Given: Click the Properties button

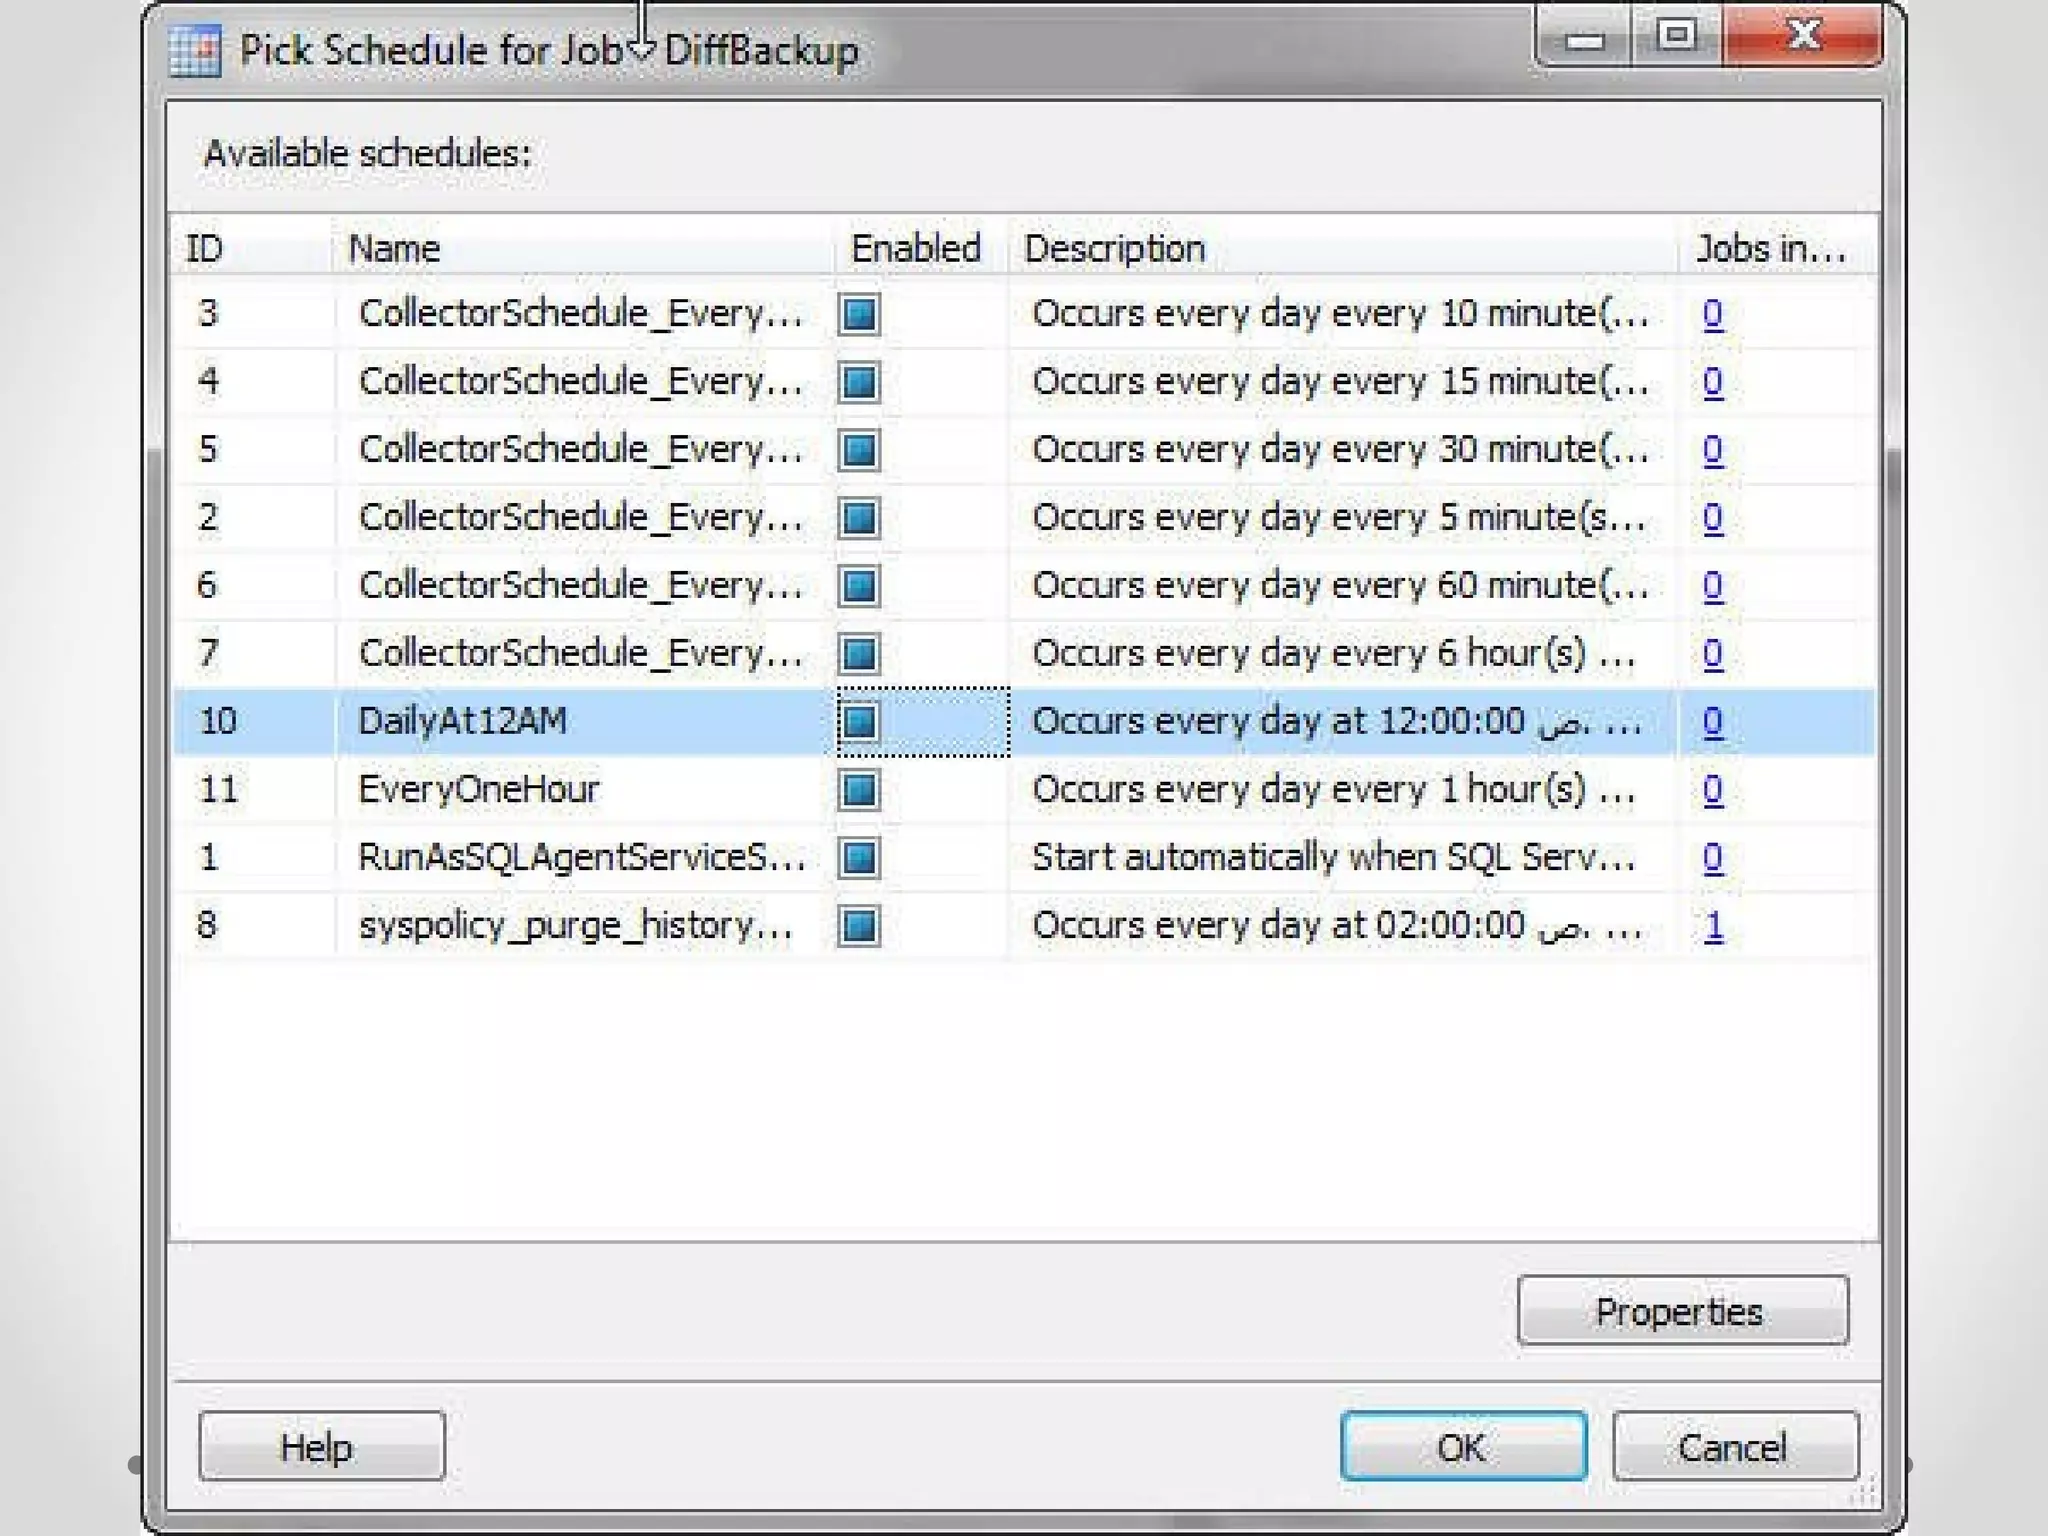Looking at the screenshot, I should click(1682, 1311).
